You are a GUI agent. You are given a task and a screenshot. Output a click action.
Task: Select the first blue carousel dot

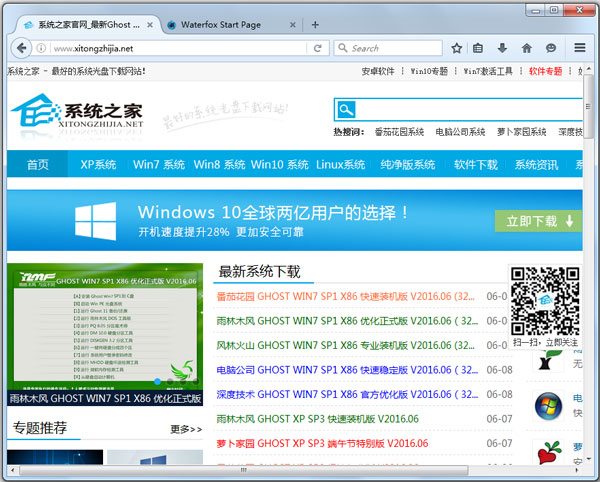pyautogui.click(x=157, y=381)
